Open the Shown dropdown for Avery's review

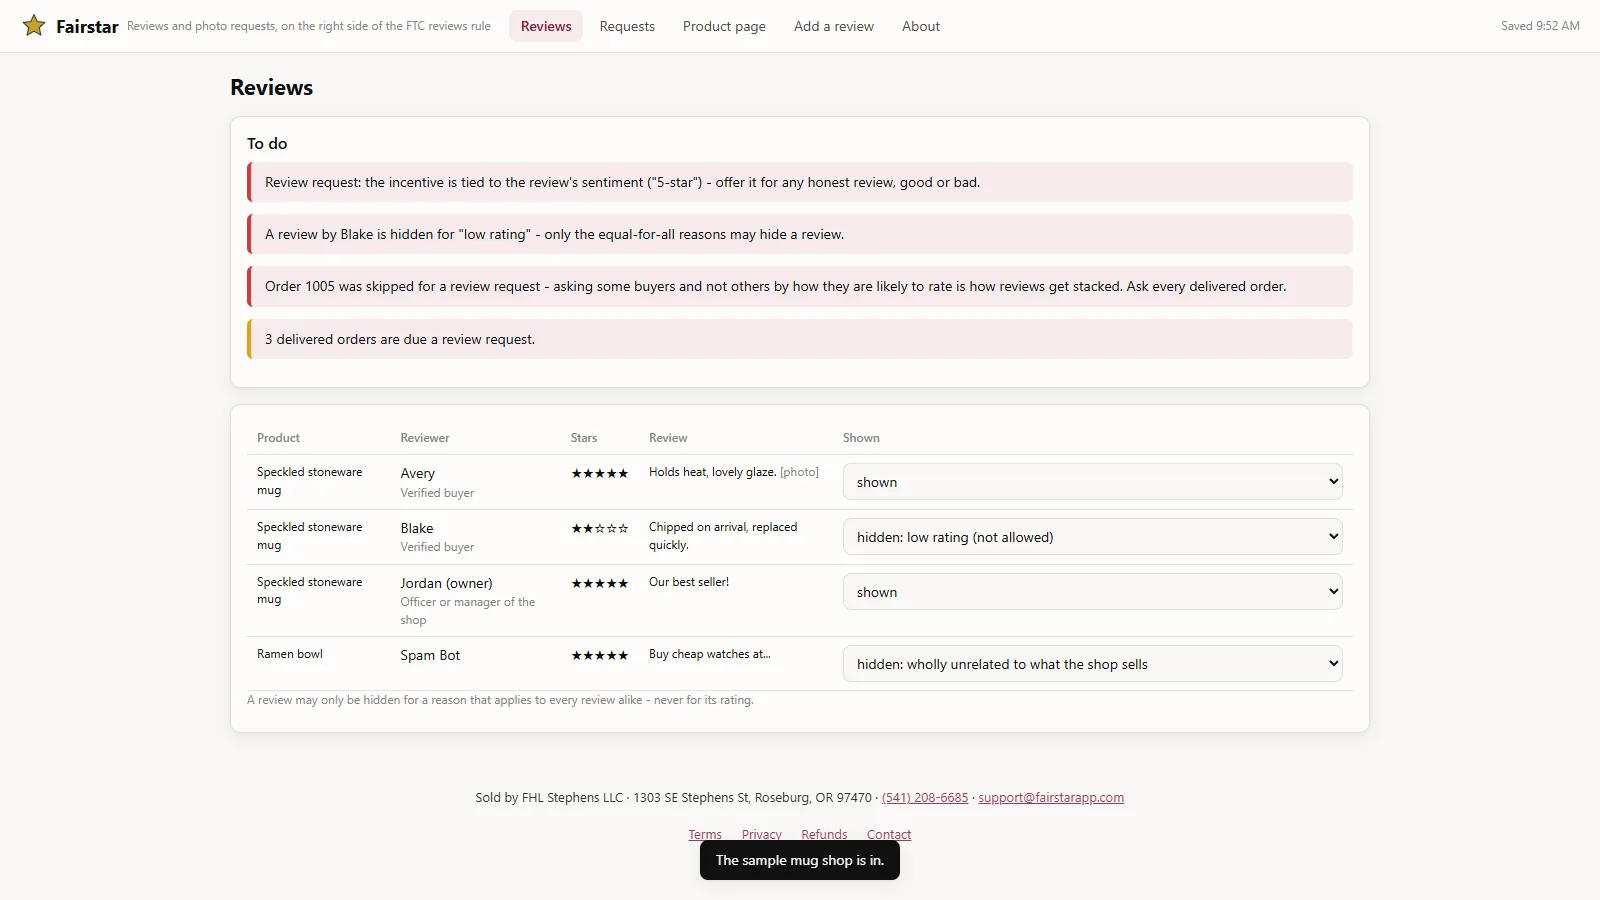pos(1092,482)
